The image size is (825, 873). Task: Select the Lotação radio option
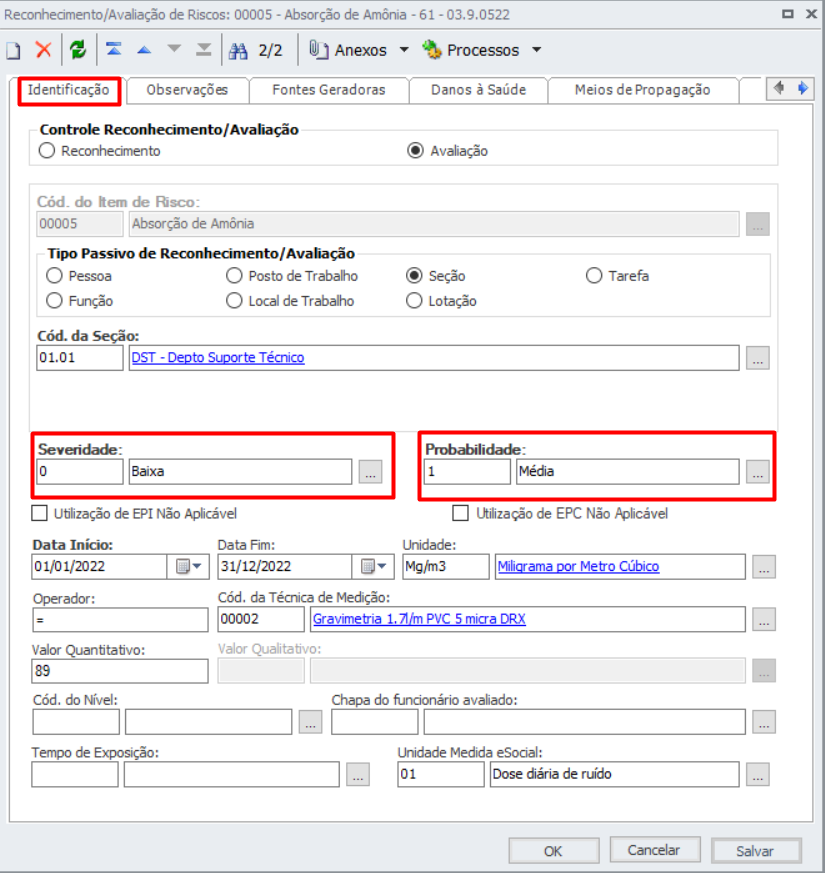pyautogui.click(x=414, y=301)
